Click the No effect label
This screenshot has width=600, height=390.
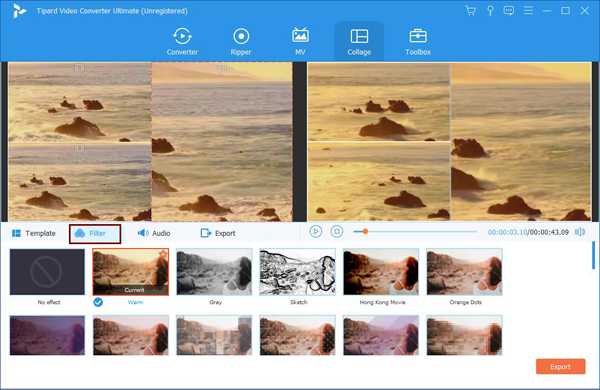[49, 302]
